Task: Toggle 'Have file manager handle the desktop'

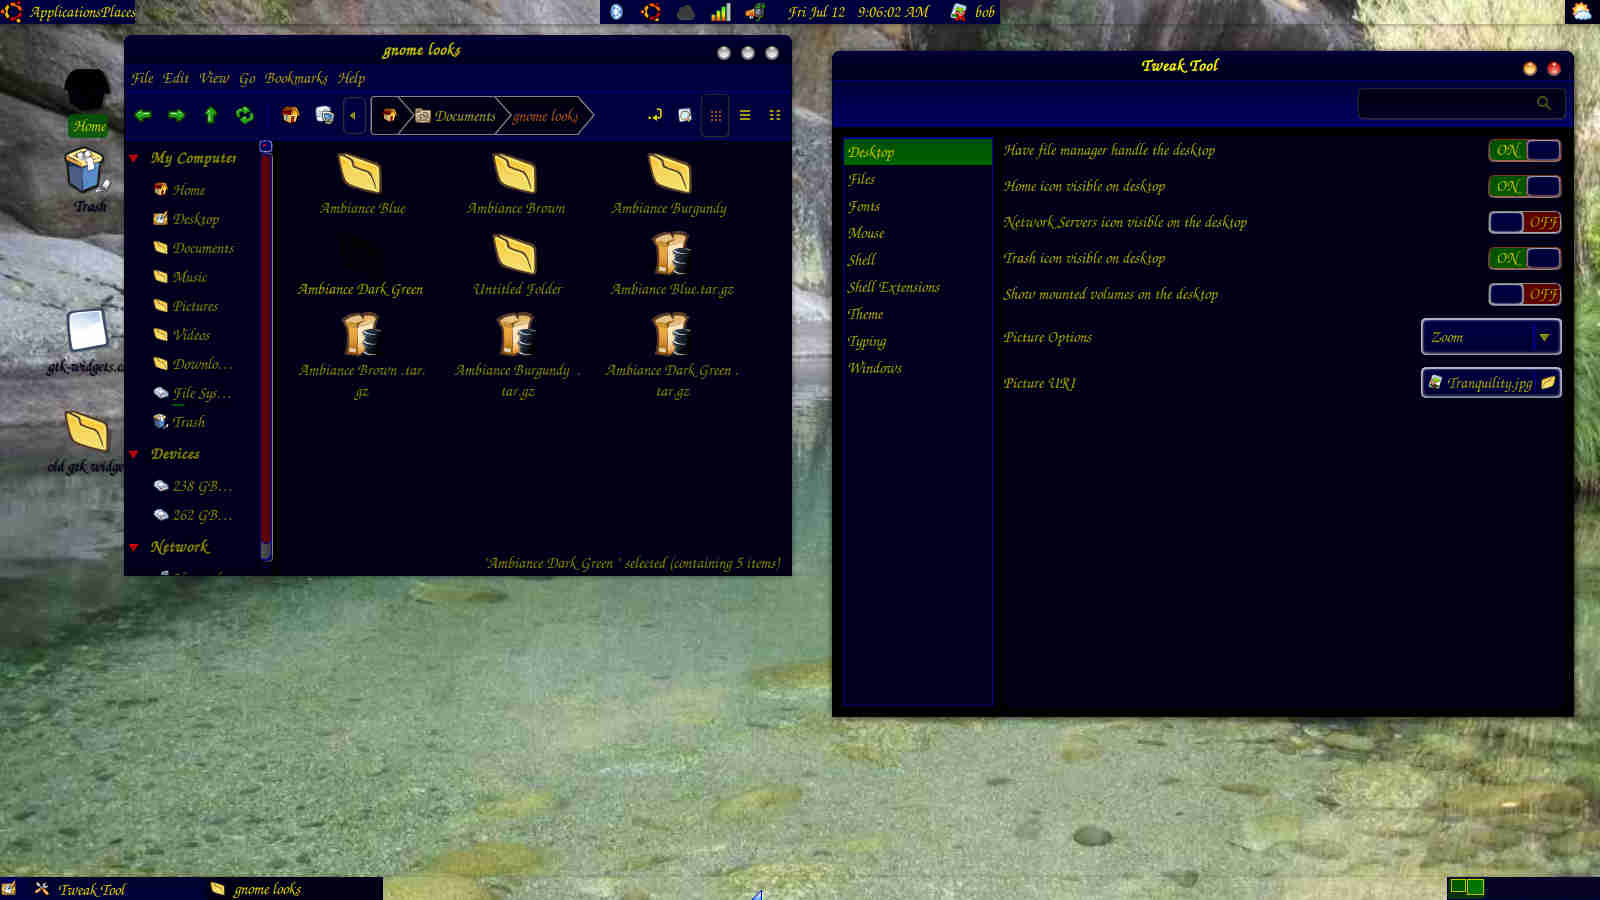Action: click(x=1524, y=150)
